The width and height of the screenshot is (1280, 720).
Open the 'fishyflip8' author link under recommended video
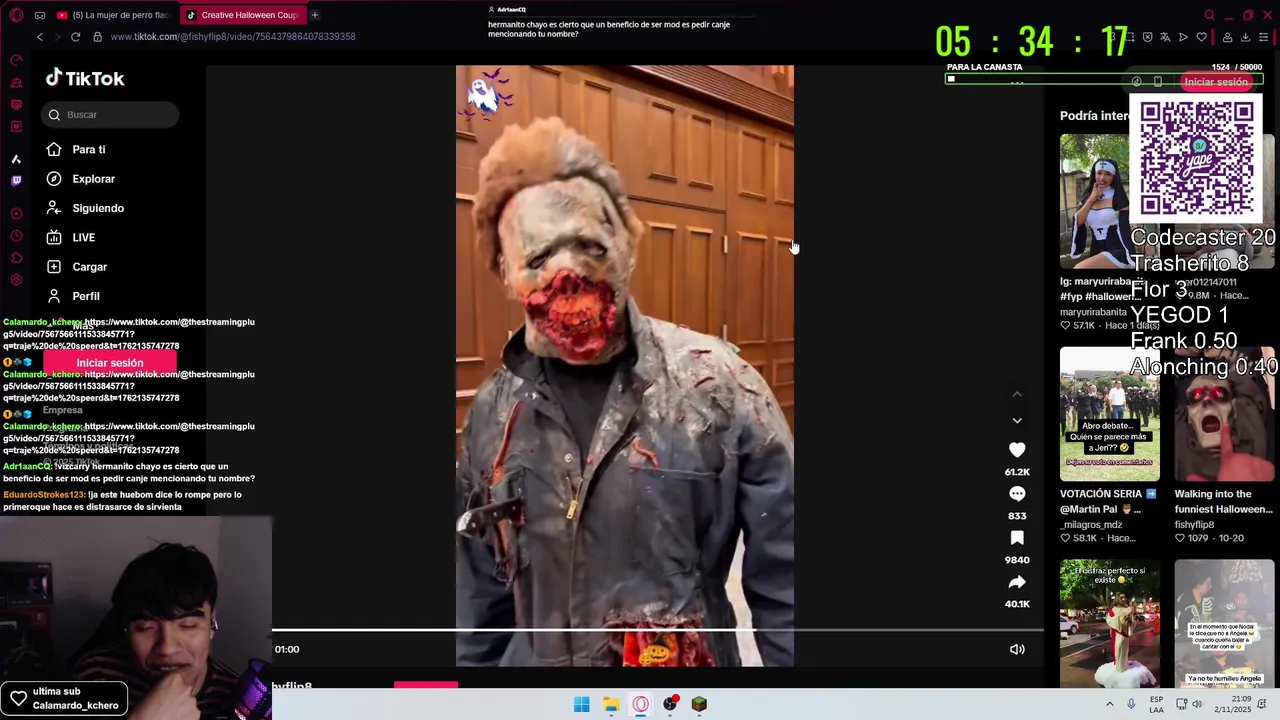pos(1194,525)
